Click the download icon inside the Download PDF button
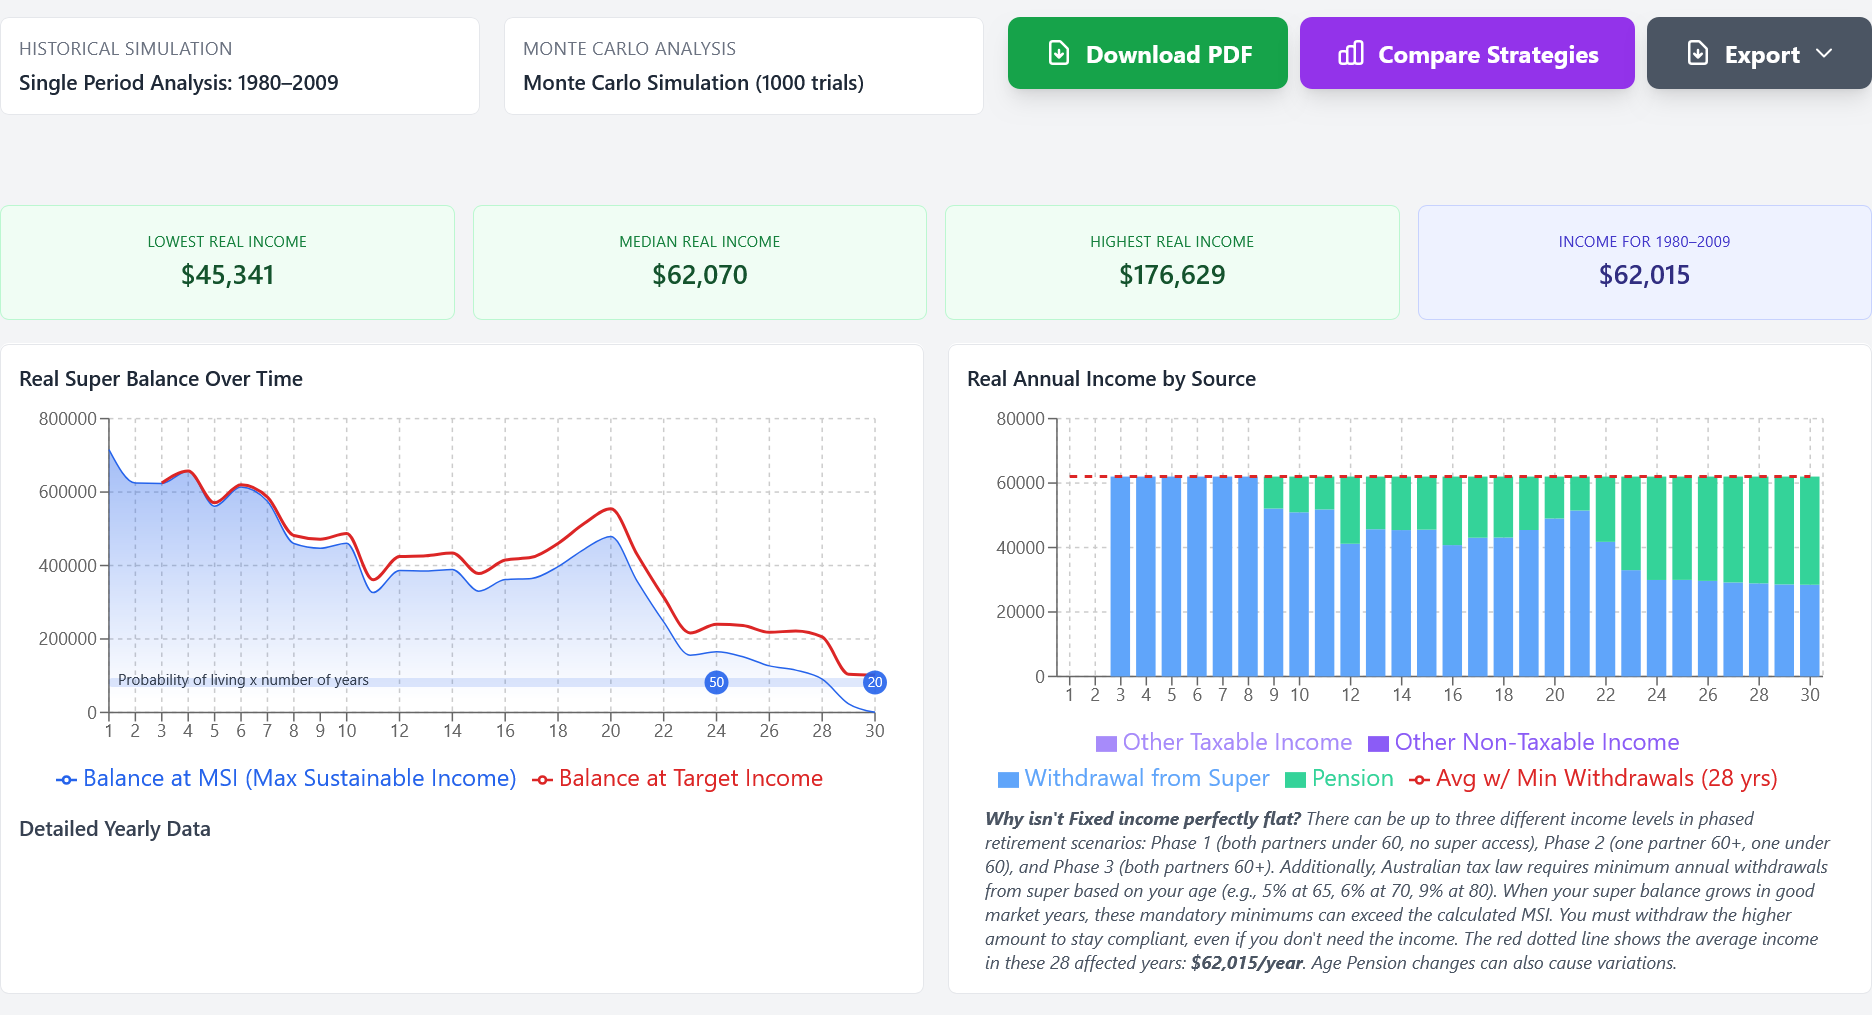 (1057, 53)
